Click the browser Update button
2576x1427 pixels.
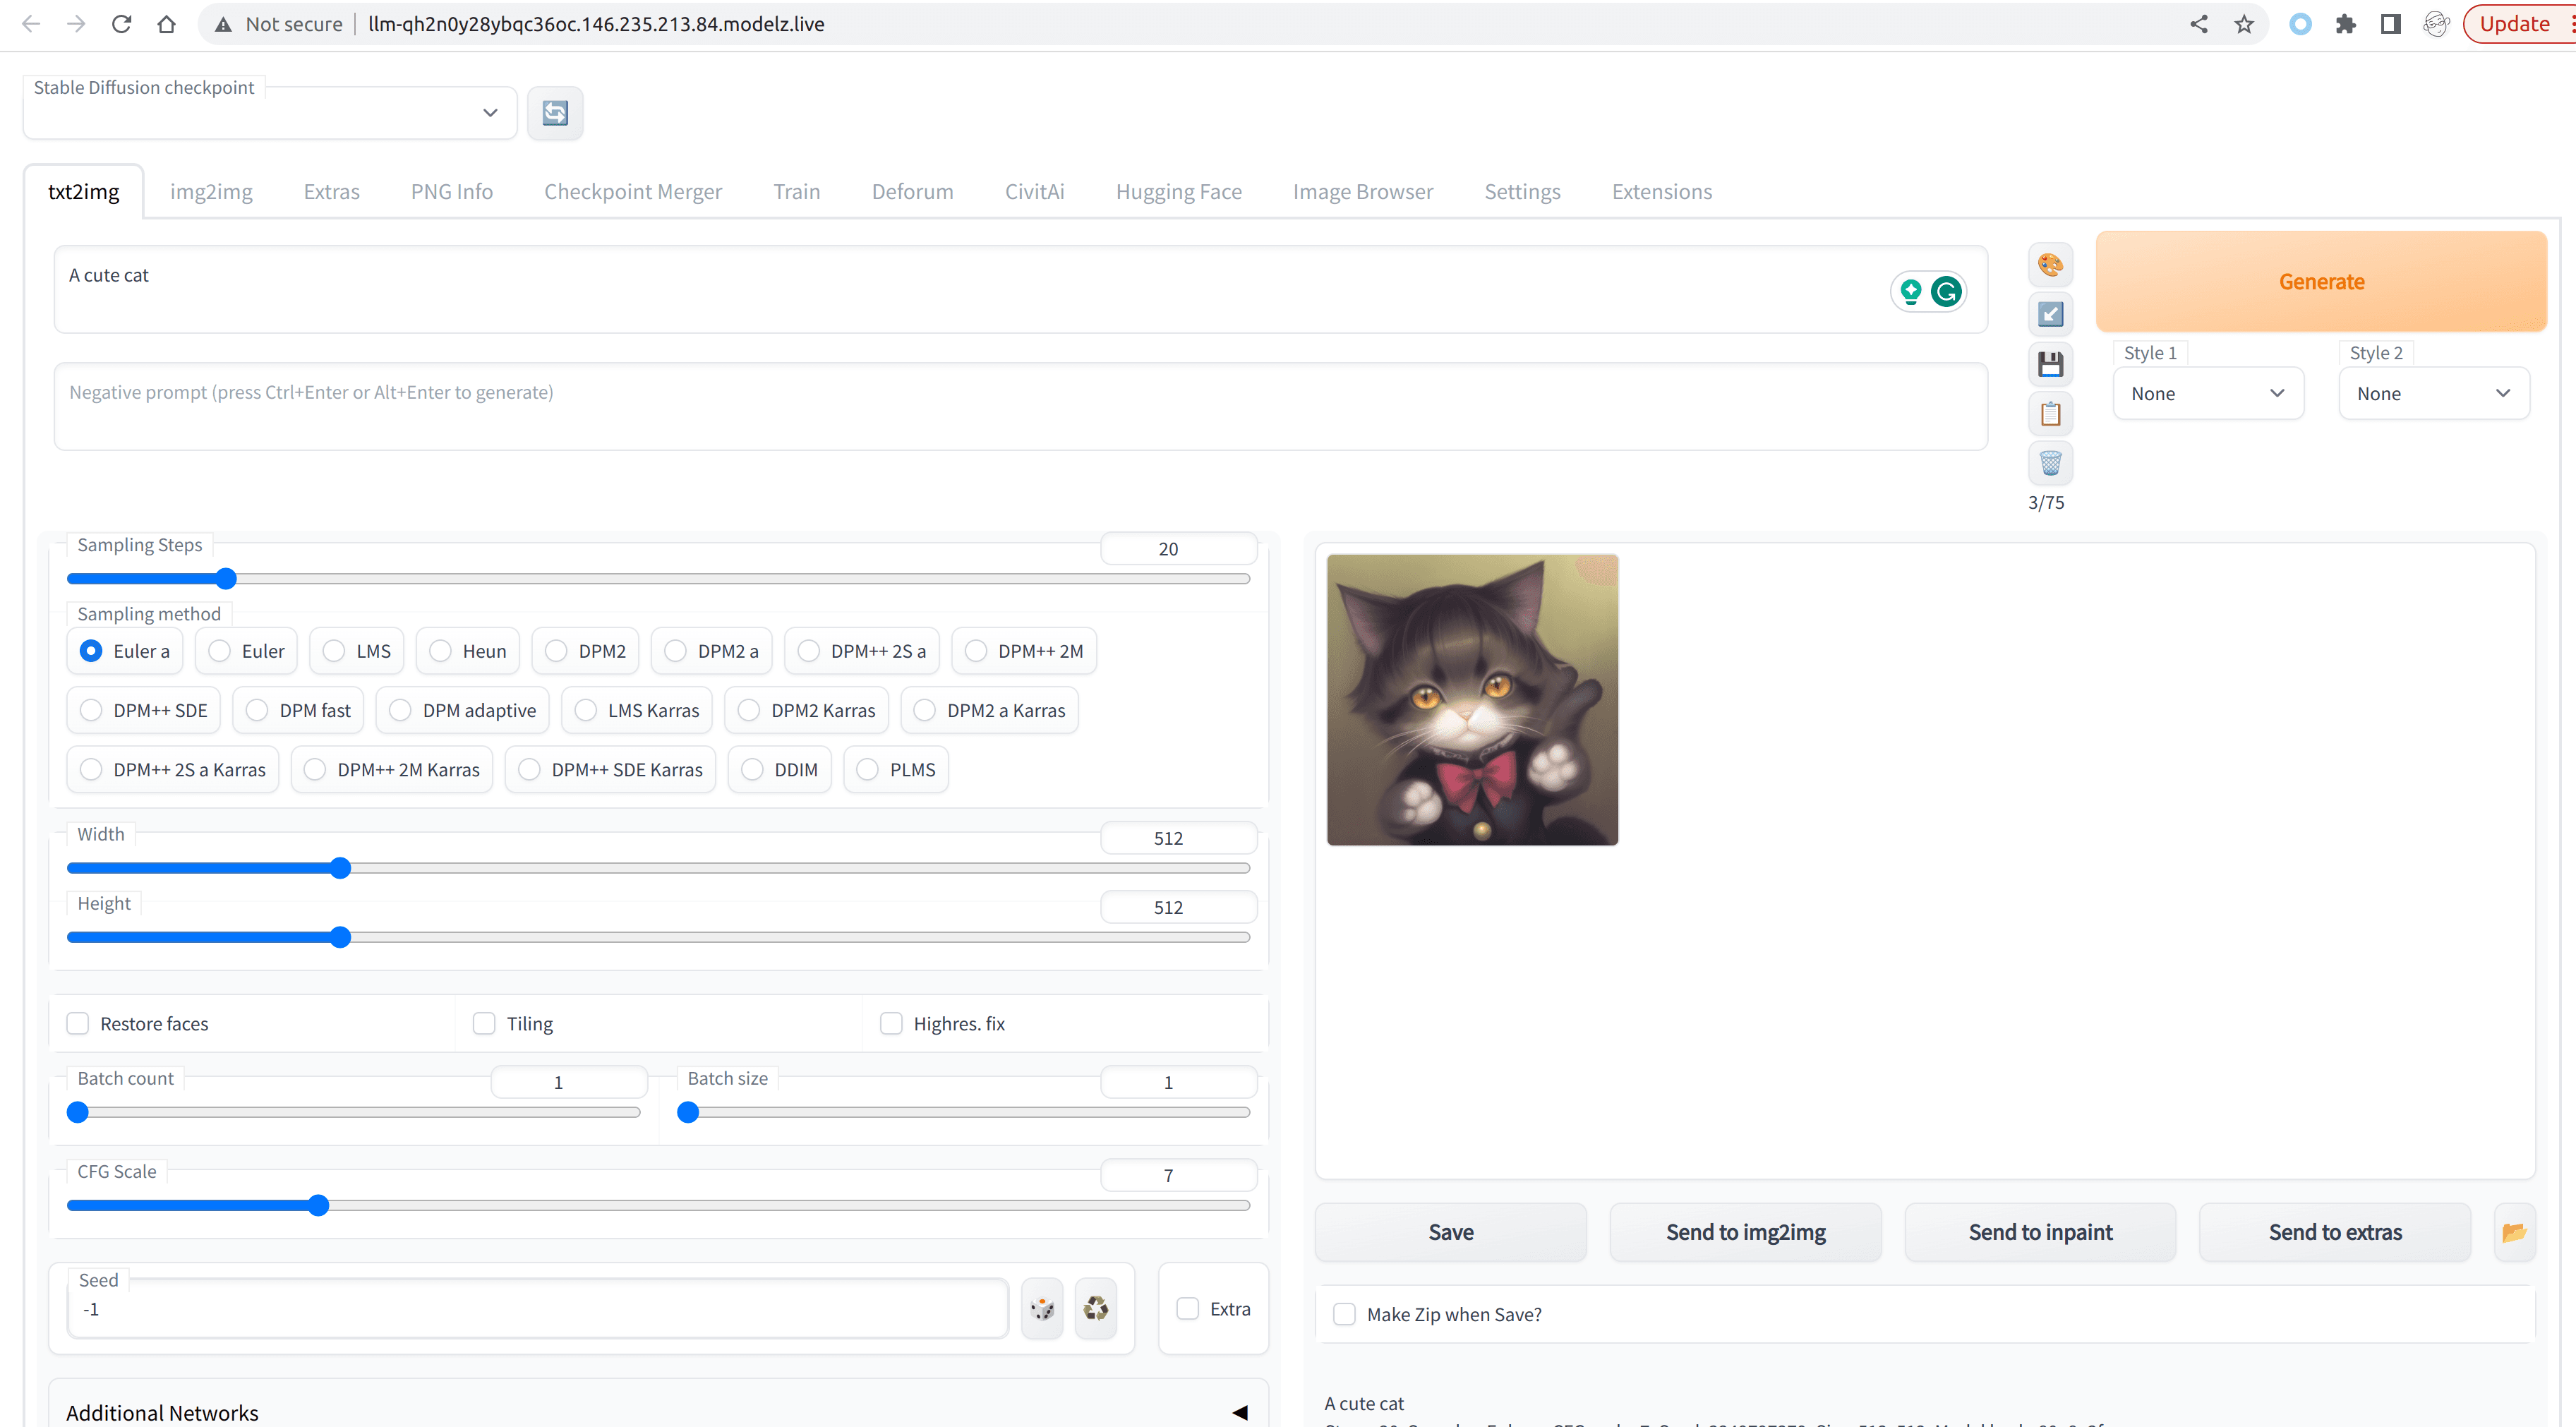point(2518,24)
